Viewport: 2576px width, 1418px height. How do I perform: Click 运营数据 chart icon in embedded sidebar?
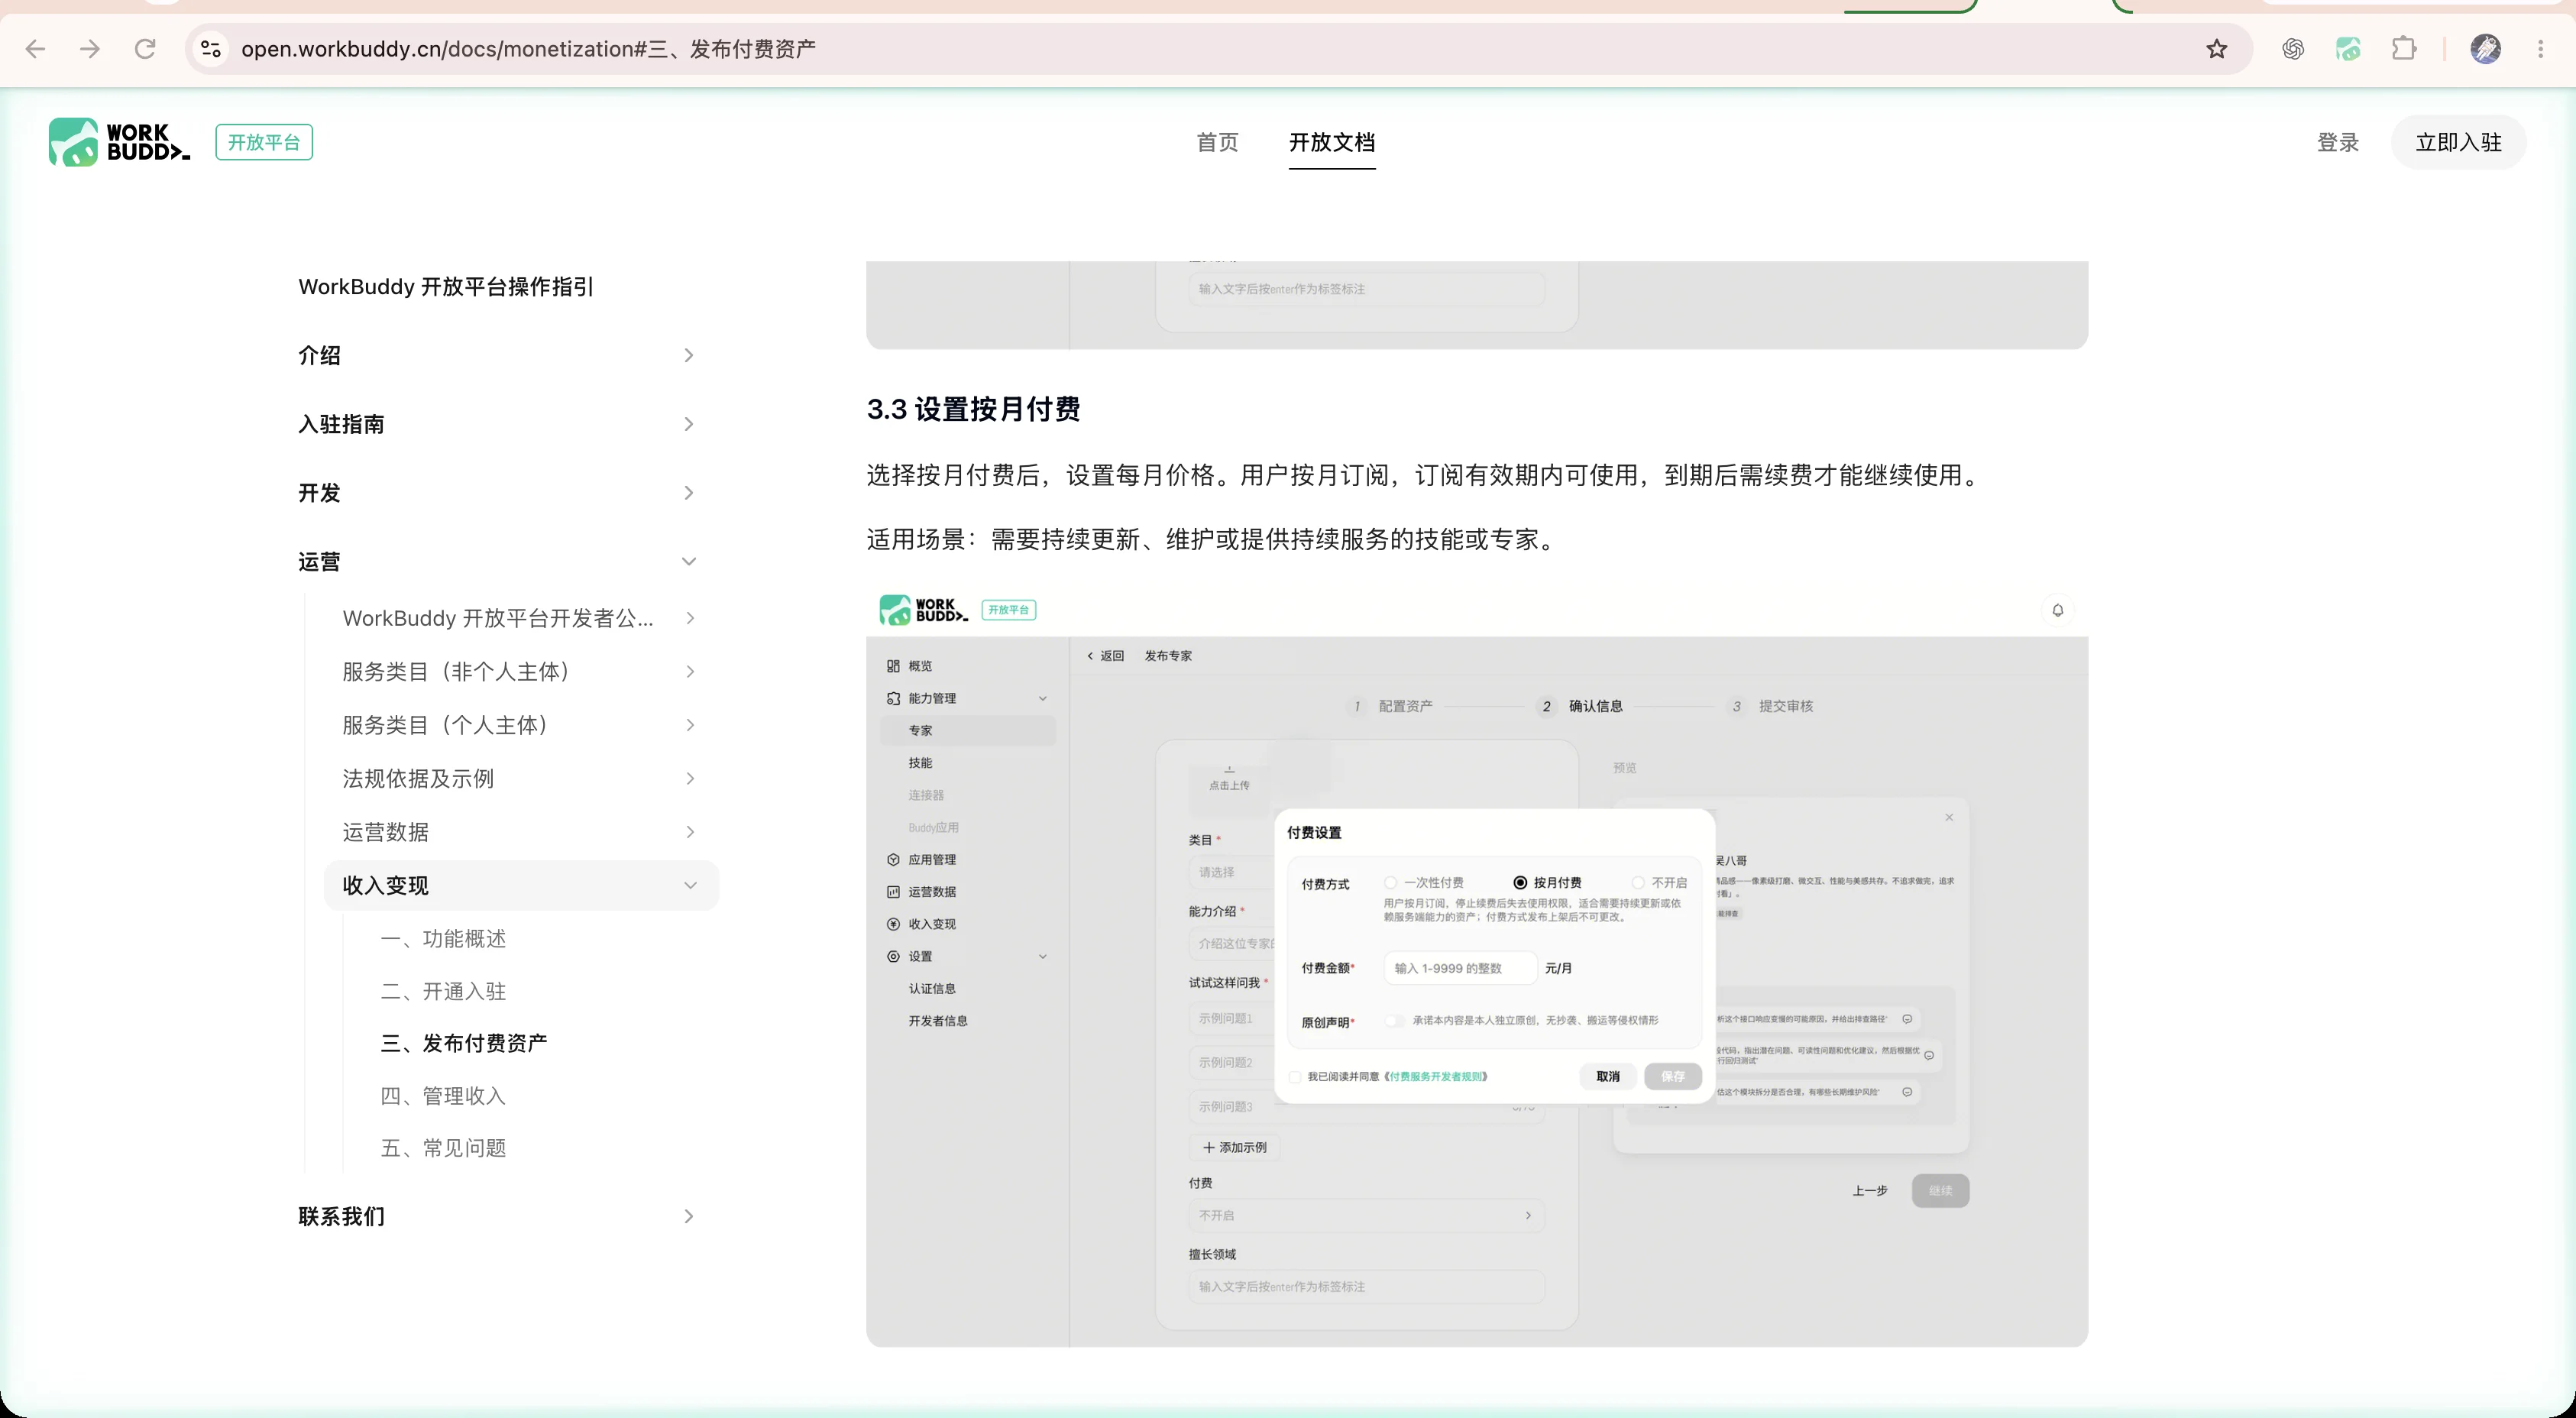893,891
